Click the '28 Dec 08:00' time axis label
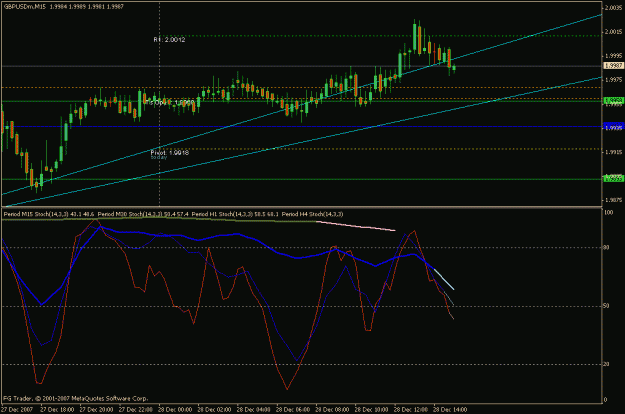Screen dimensions: 625x414 click(332, 410)
